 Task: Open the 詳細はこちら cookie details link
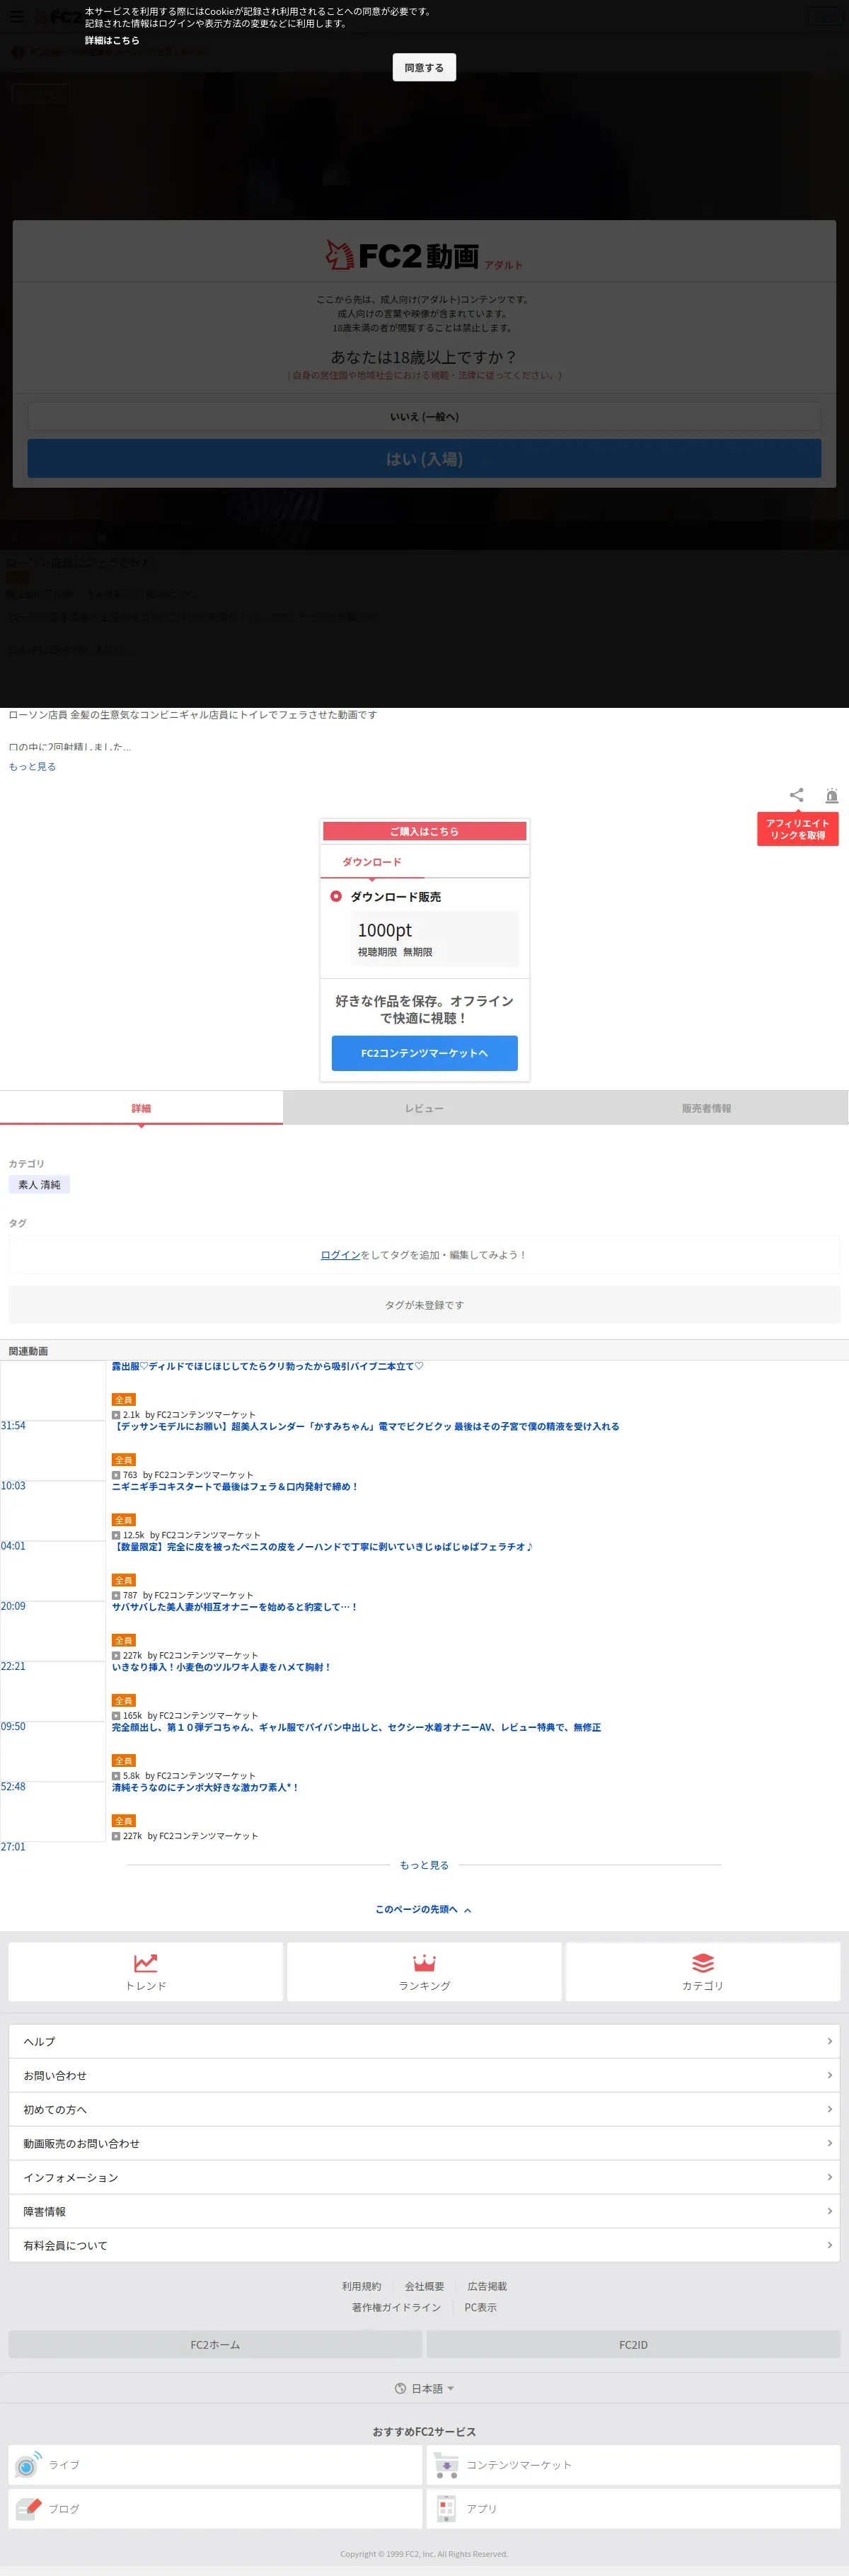pyautogui.click(x=112, y=41)
